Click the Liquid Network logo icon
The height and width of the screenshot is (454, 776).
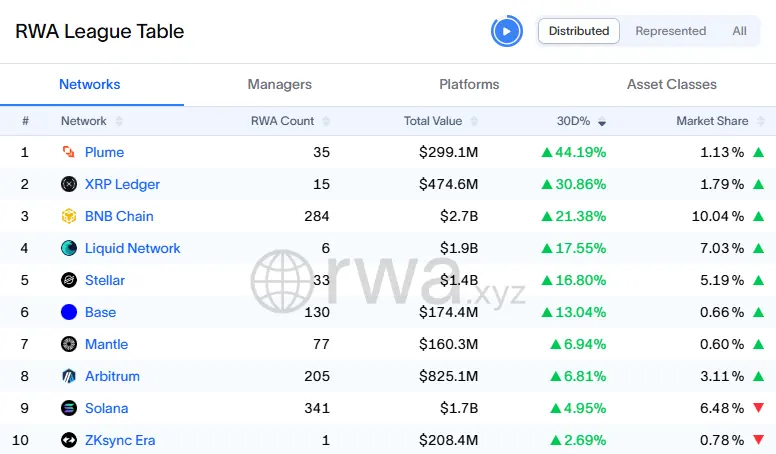(x=69, y=248)
